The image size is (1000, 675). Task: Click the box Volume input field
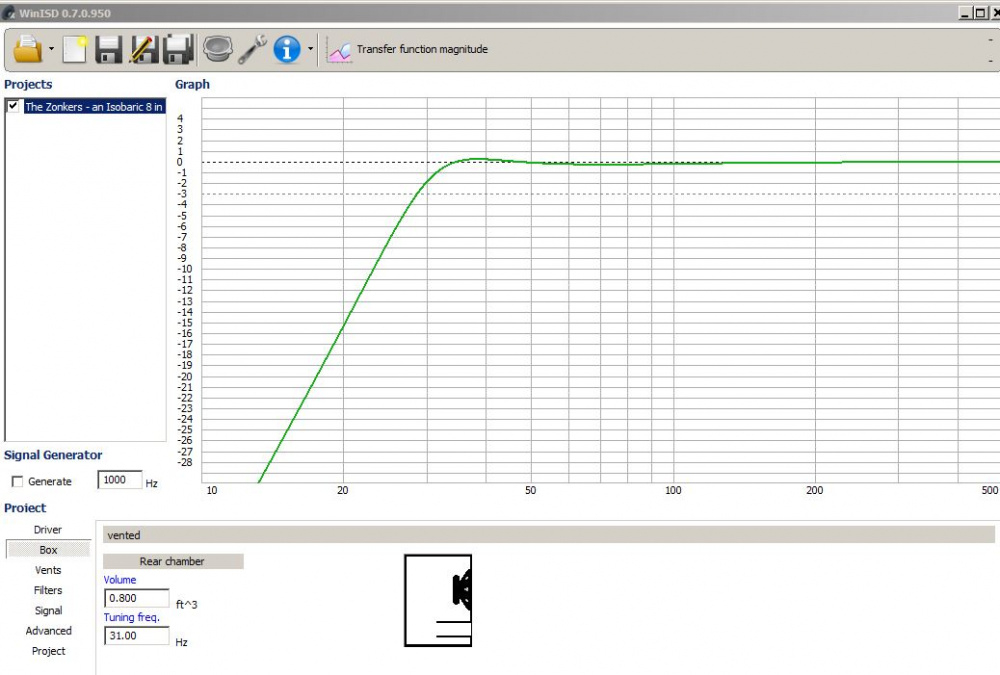coord(136,598)
